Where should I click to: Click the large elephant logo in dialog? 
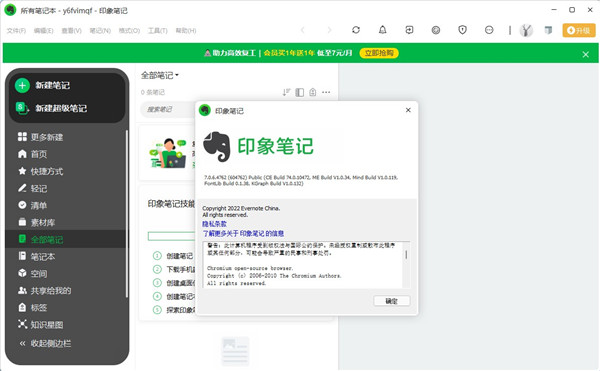(217, 147)
